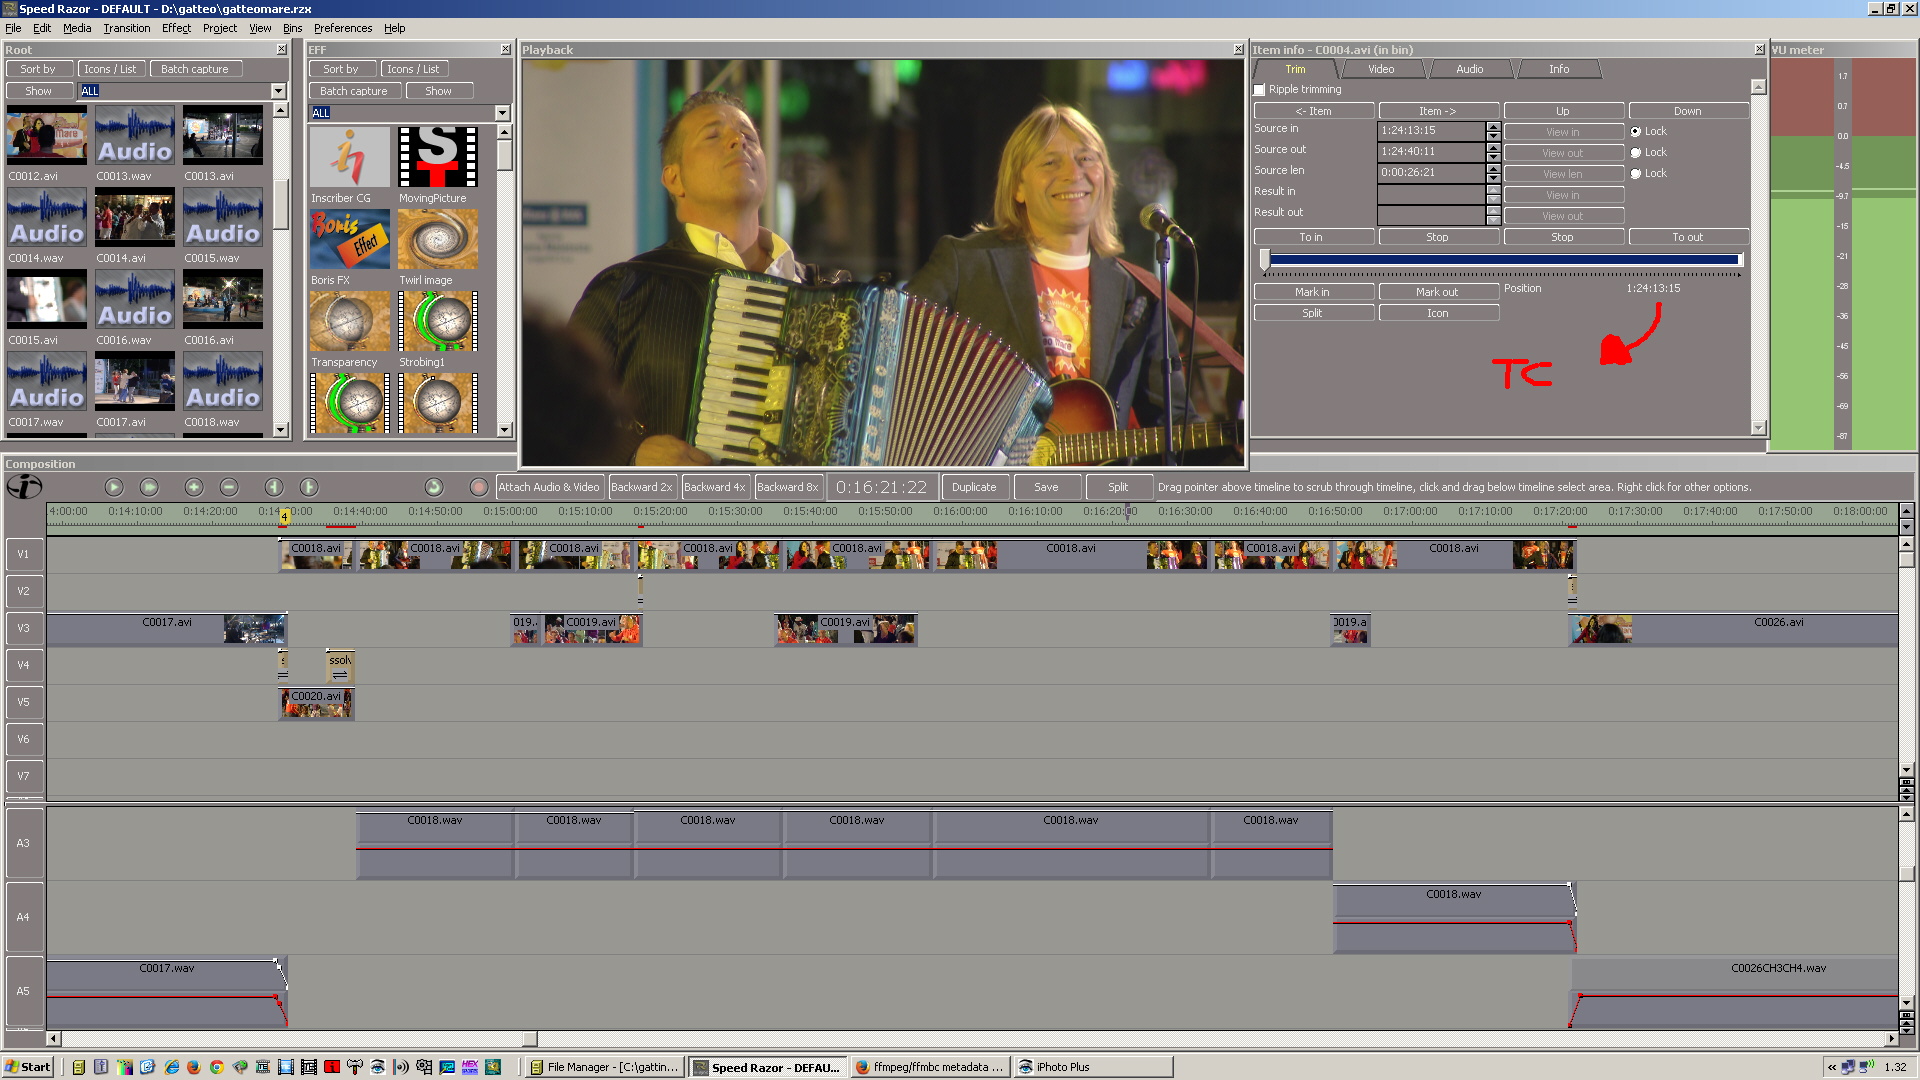Click the fast-forward play icon
Screen dimensions: 1920x1080
click(x=149, y=487)
